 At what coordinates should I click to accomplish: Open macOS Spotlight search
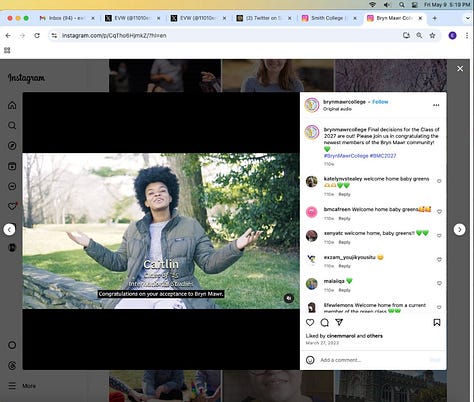pos(402,4)
